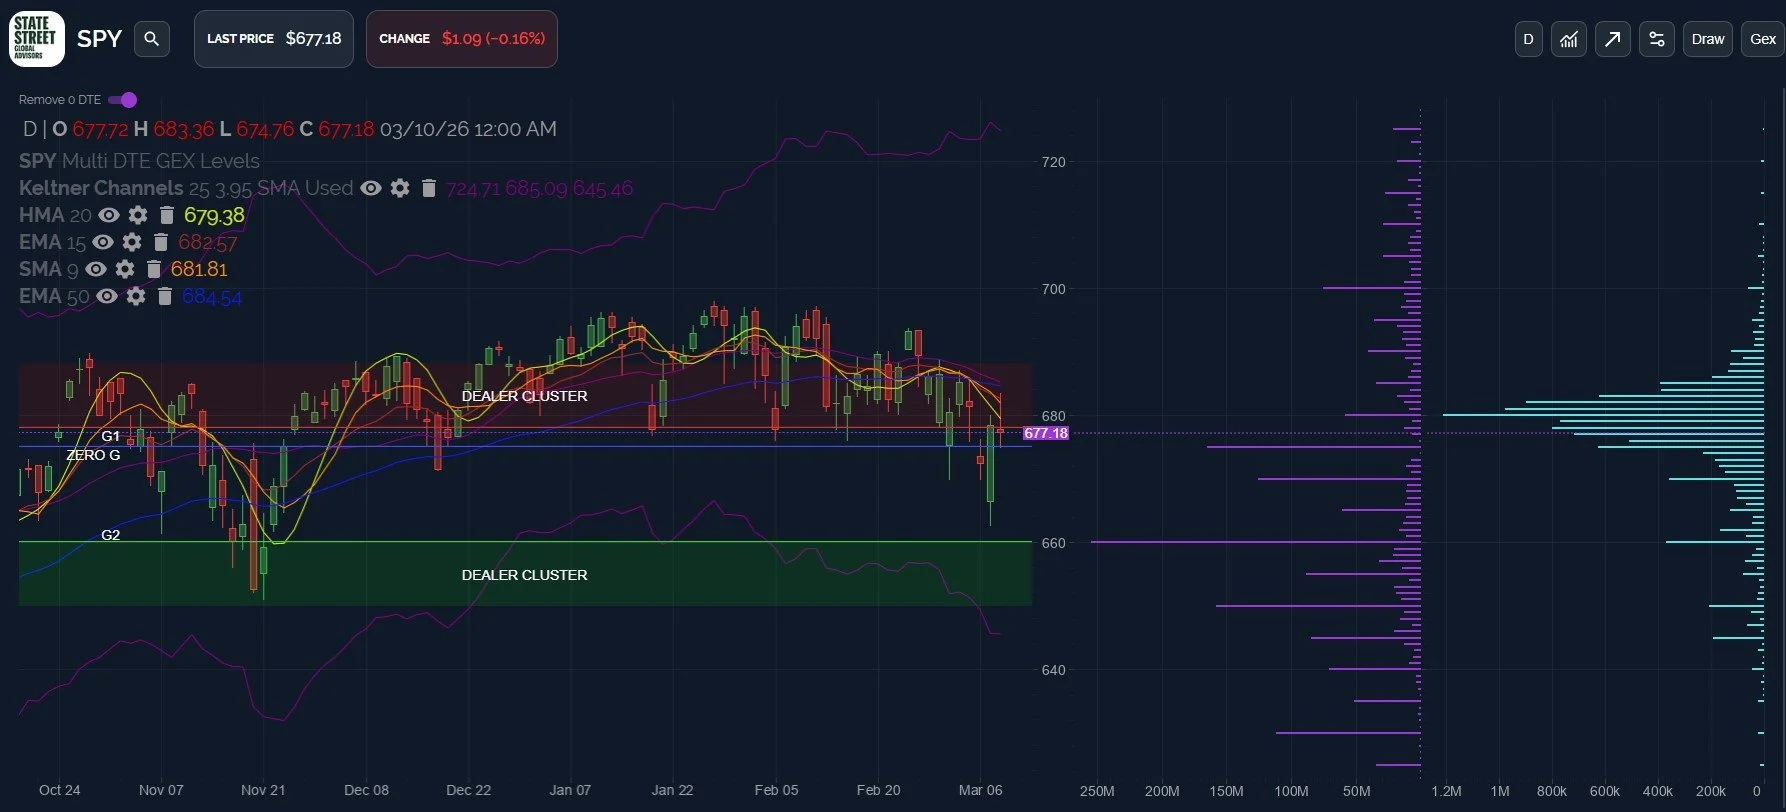Click the upper red DEALER CLUSTER label
The image size is (1786, 812).
coord(524,396)
